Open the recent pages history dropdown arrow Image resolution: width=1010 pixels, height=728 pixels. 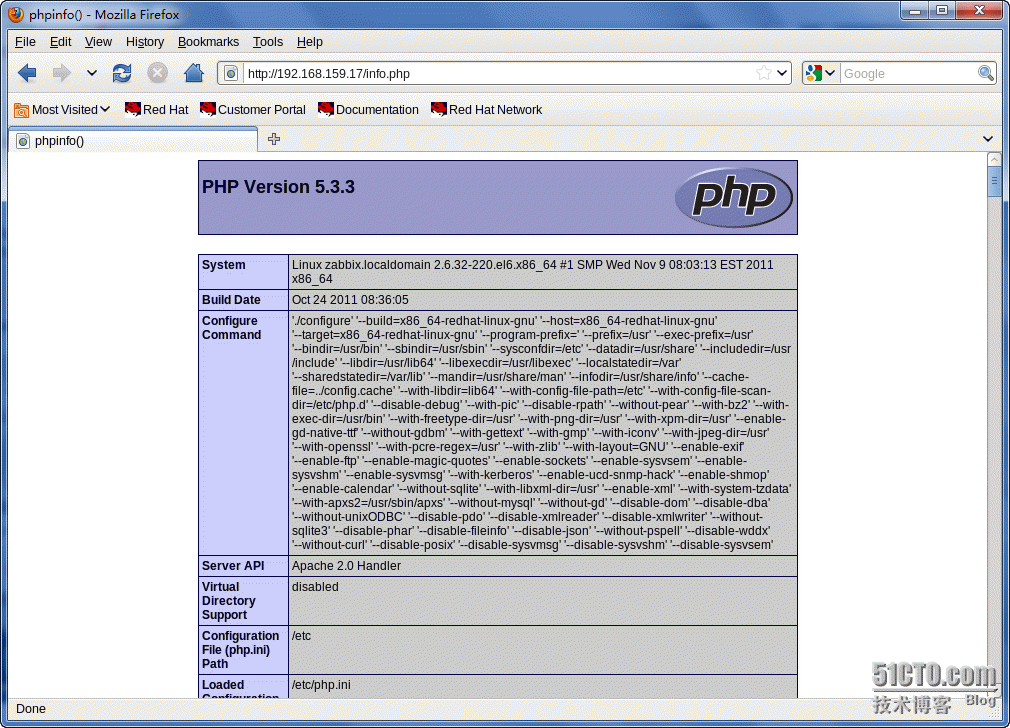coord(91,73)
